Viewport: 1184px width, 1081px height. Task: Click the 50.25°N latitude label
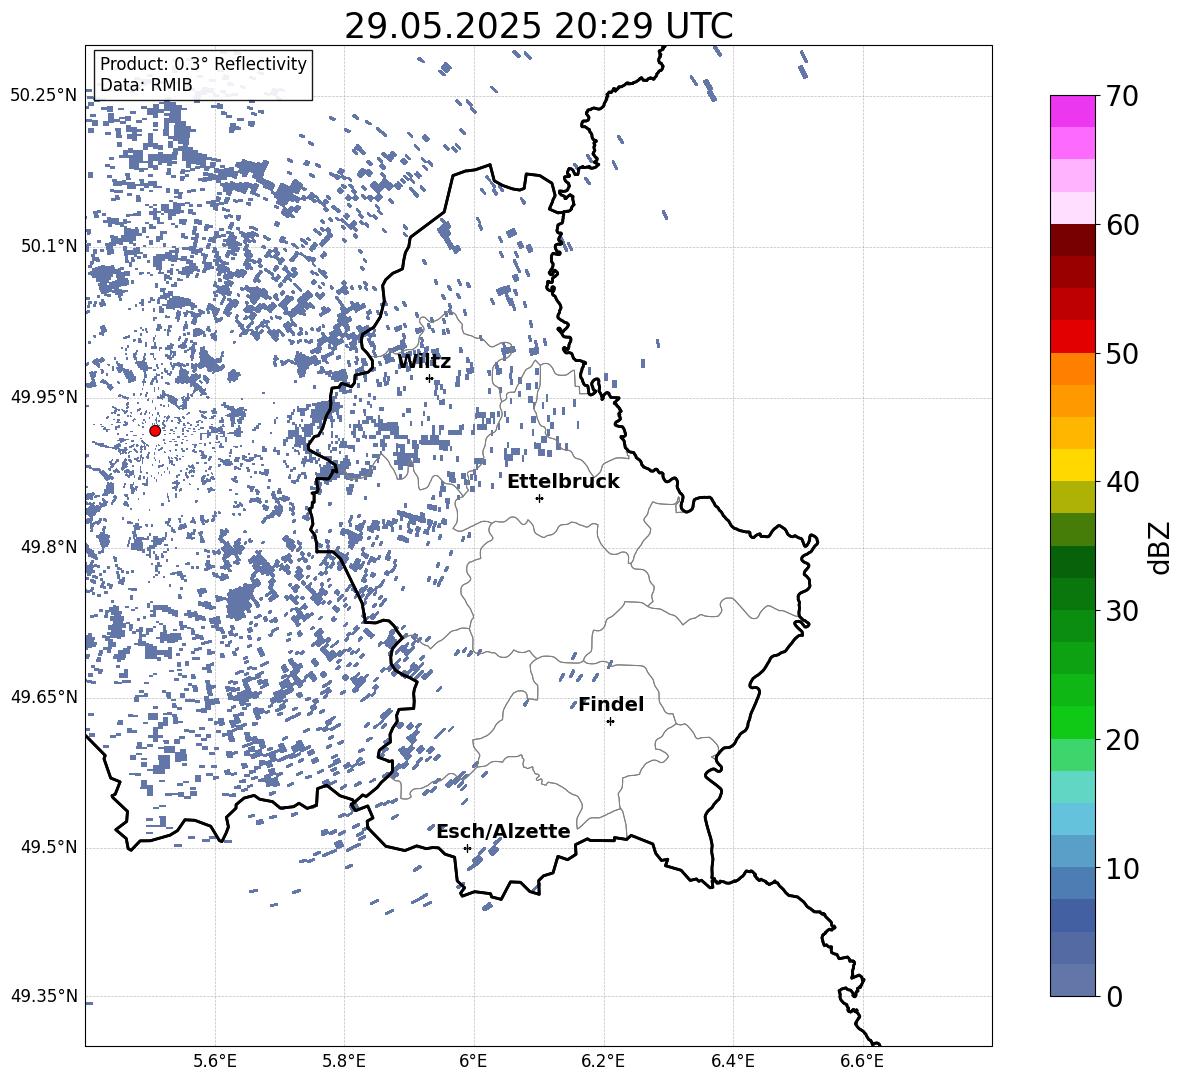[x=44, y=96]
